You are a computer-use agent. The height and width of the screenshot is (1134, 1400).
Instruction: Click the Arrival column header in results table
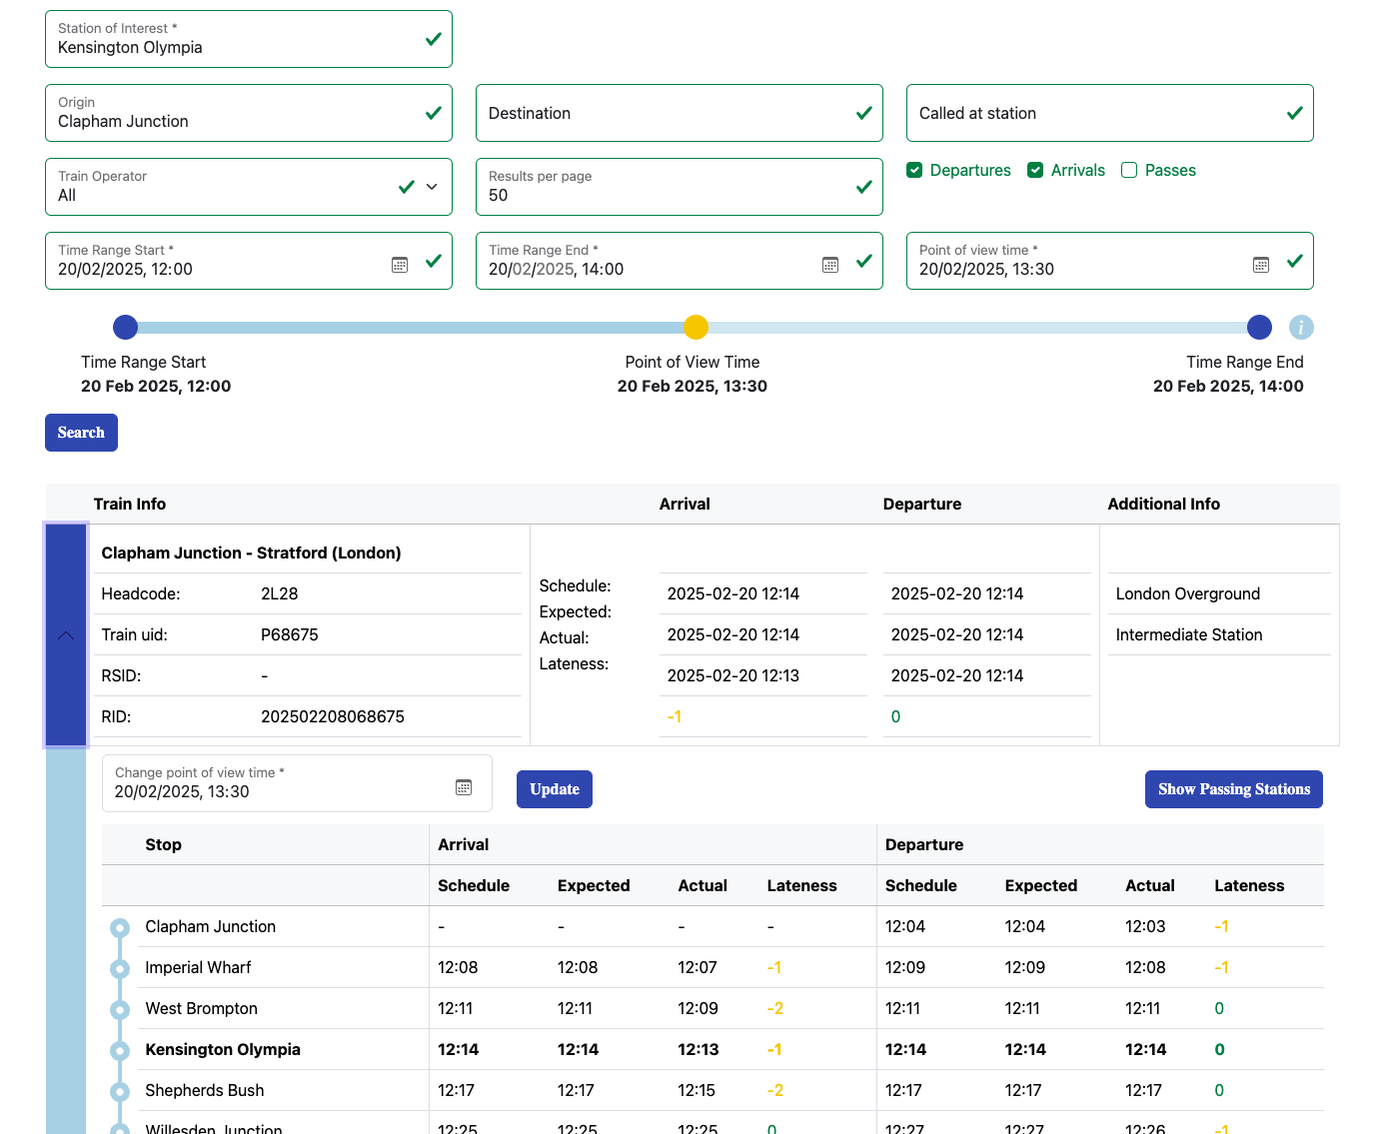pos(684,504)
